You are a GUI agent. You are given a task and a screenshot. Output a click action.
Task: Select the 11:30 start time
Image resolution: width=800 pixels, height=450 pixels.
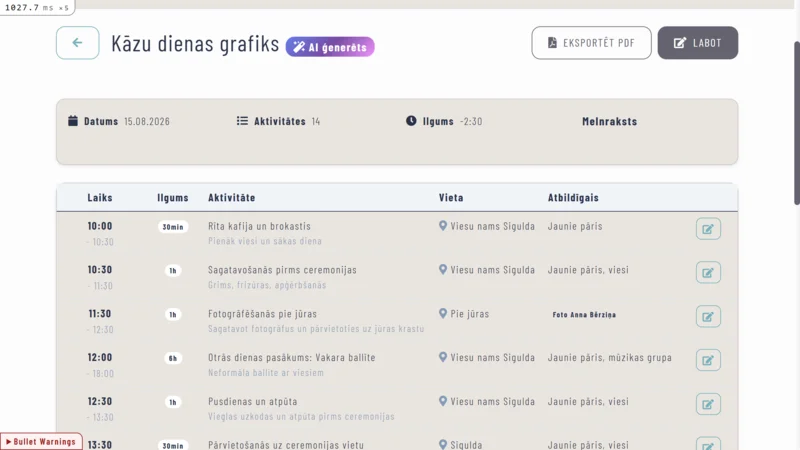99,314
